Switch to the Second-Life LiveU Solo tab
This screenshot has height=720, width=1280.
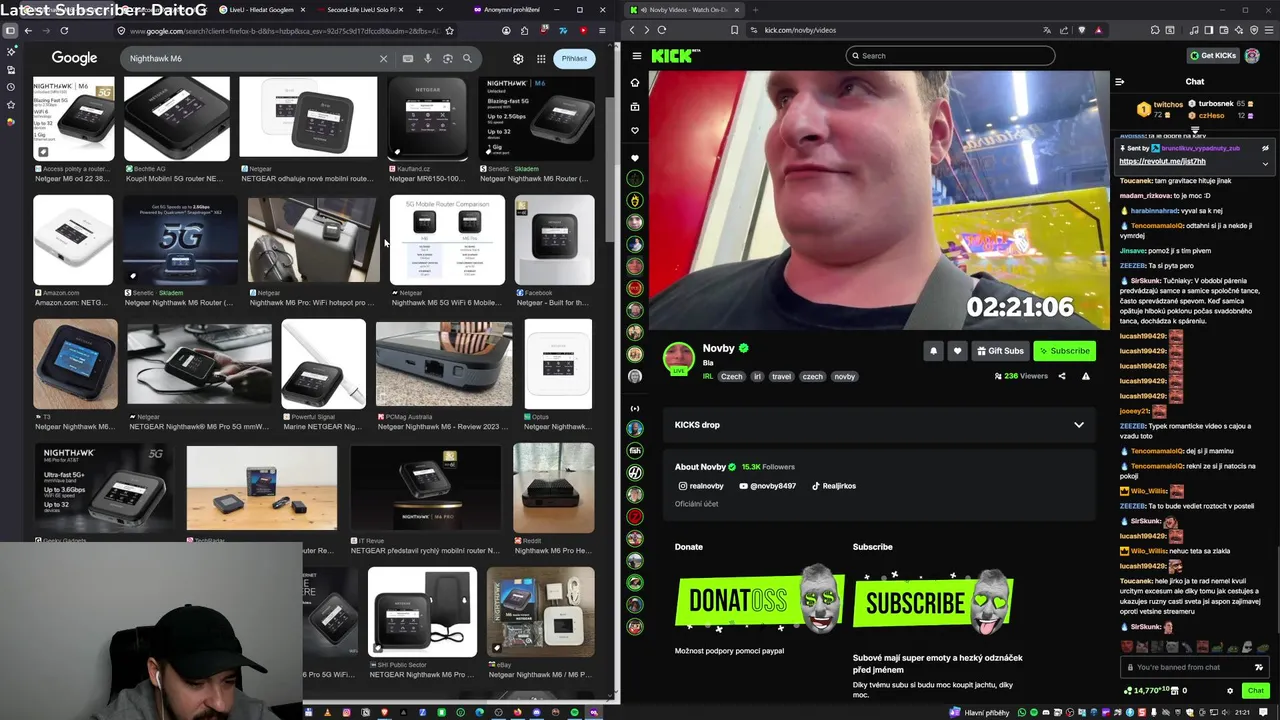click(362, 9)
